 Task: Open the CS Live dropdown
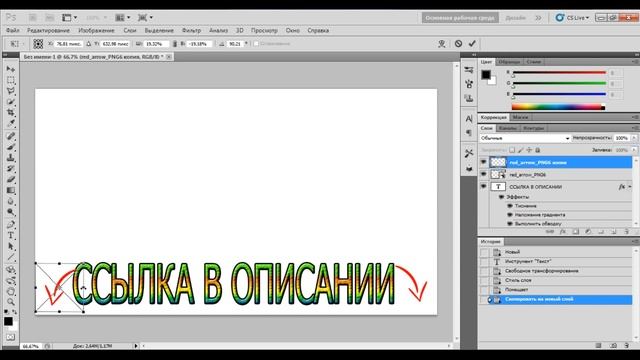pos(572,18)
